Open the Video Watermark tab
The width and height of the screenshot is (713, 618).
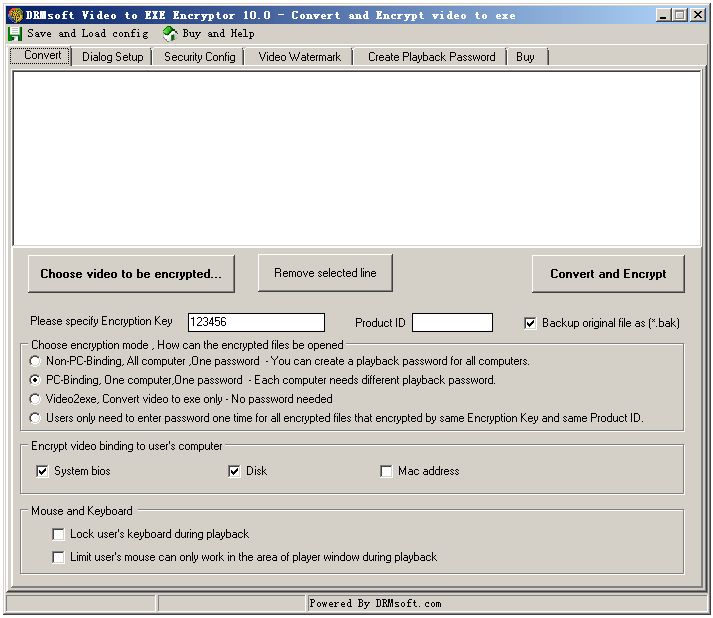click(x=299, y=57)
